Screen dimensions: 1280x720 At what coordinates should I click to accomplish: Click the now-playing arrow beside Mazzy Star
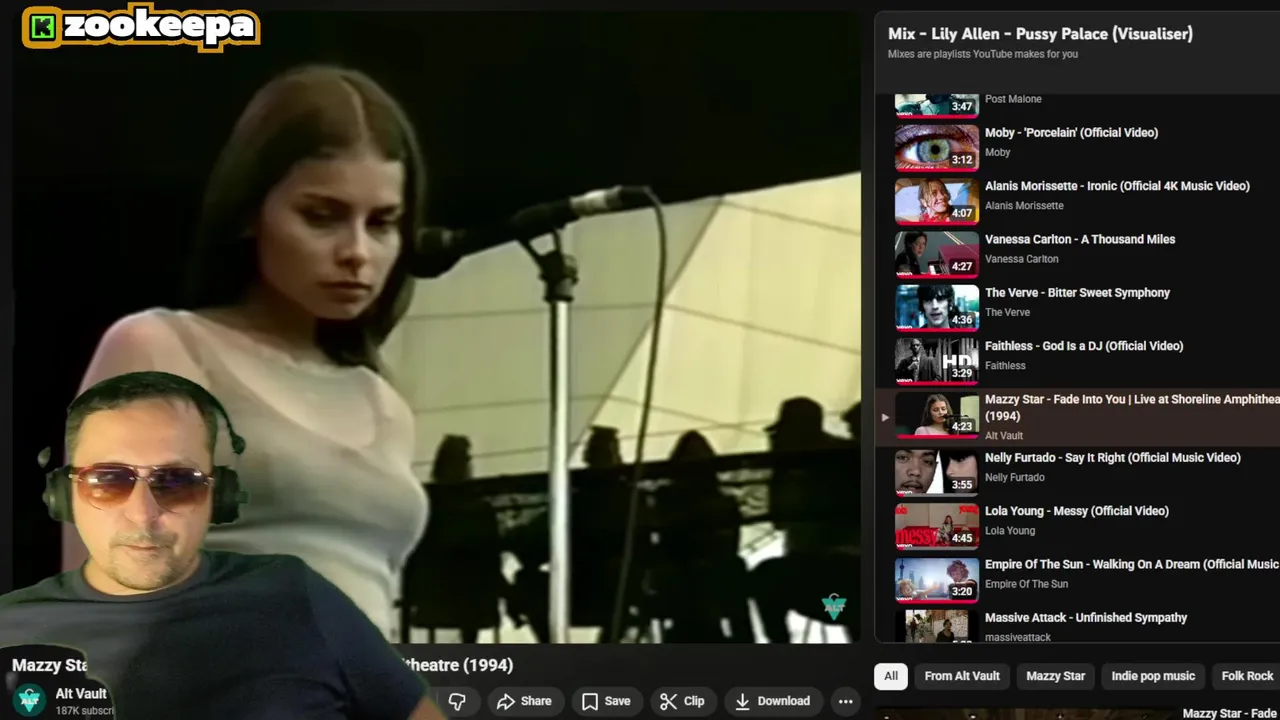coord(884,417)
